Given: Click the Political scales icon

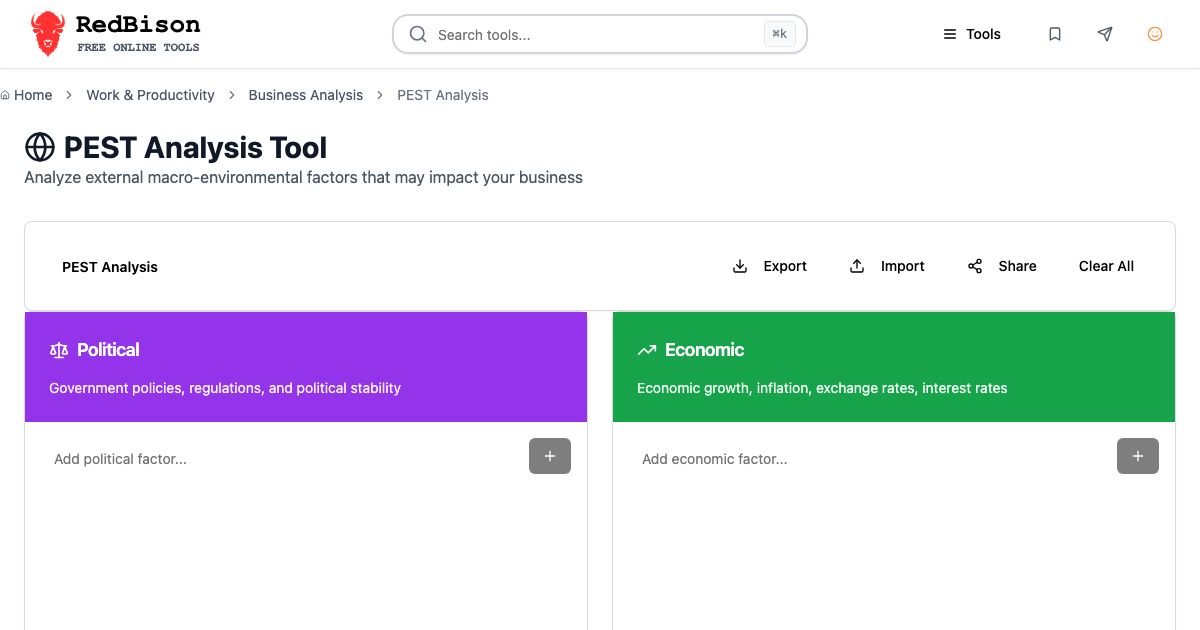Looking at the screenshot, I should pos(59,350).
